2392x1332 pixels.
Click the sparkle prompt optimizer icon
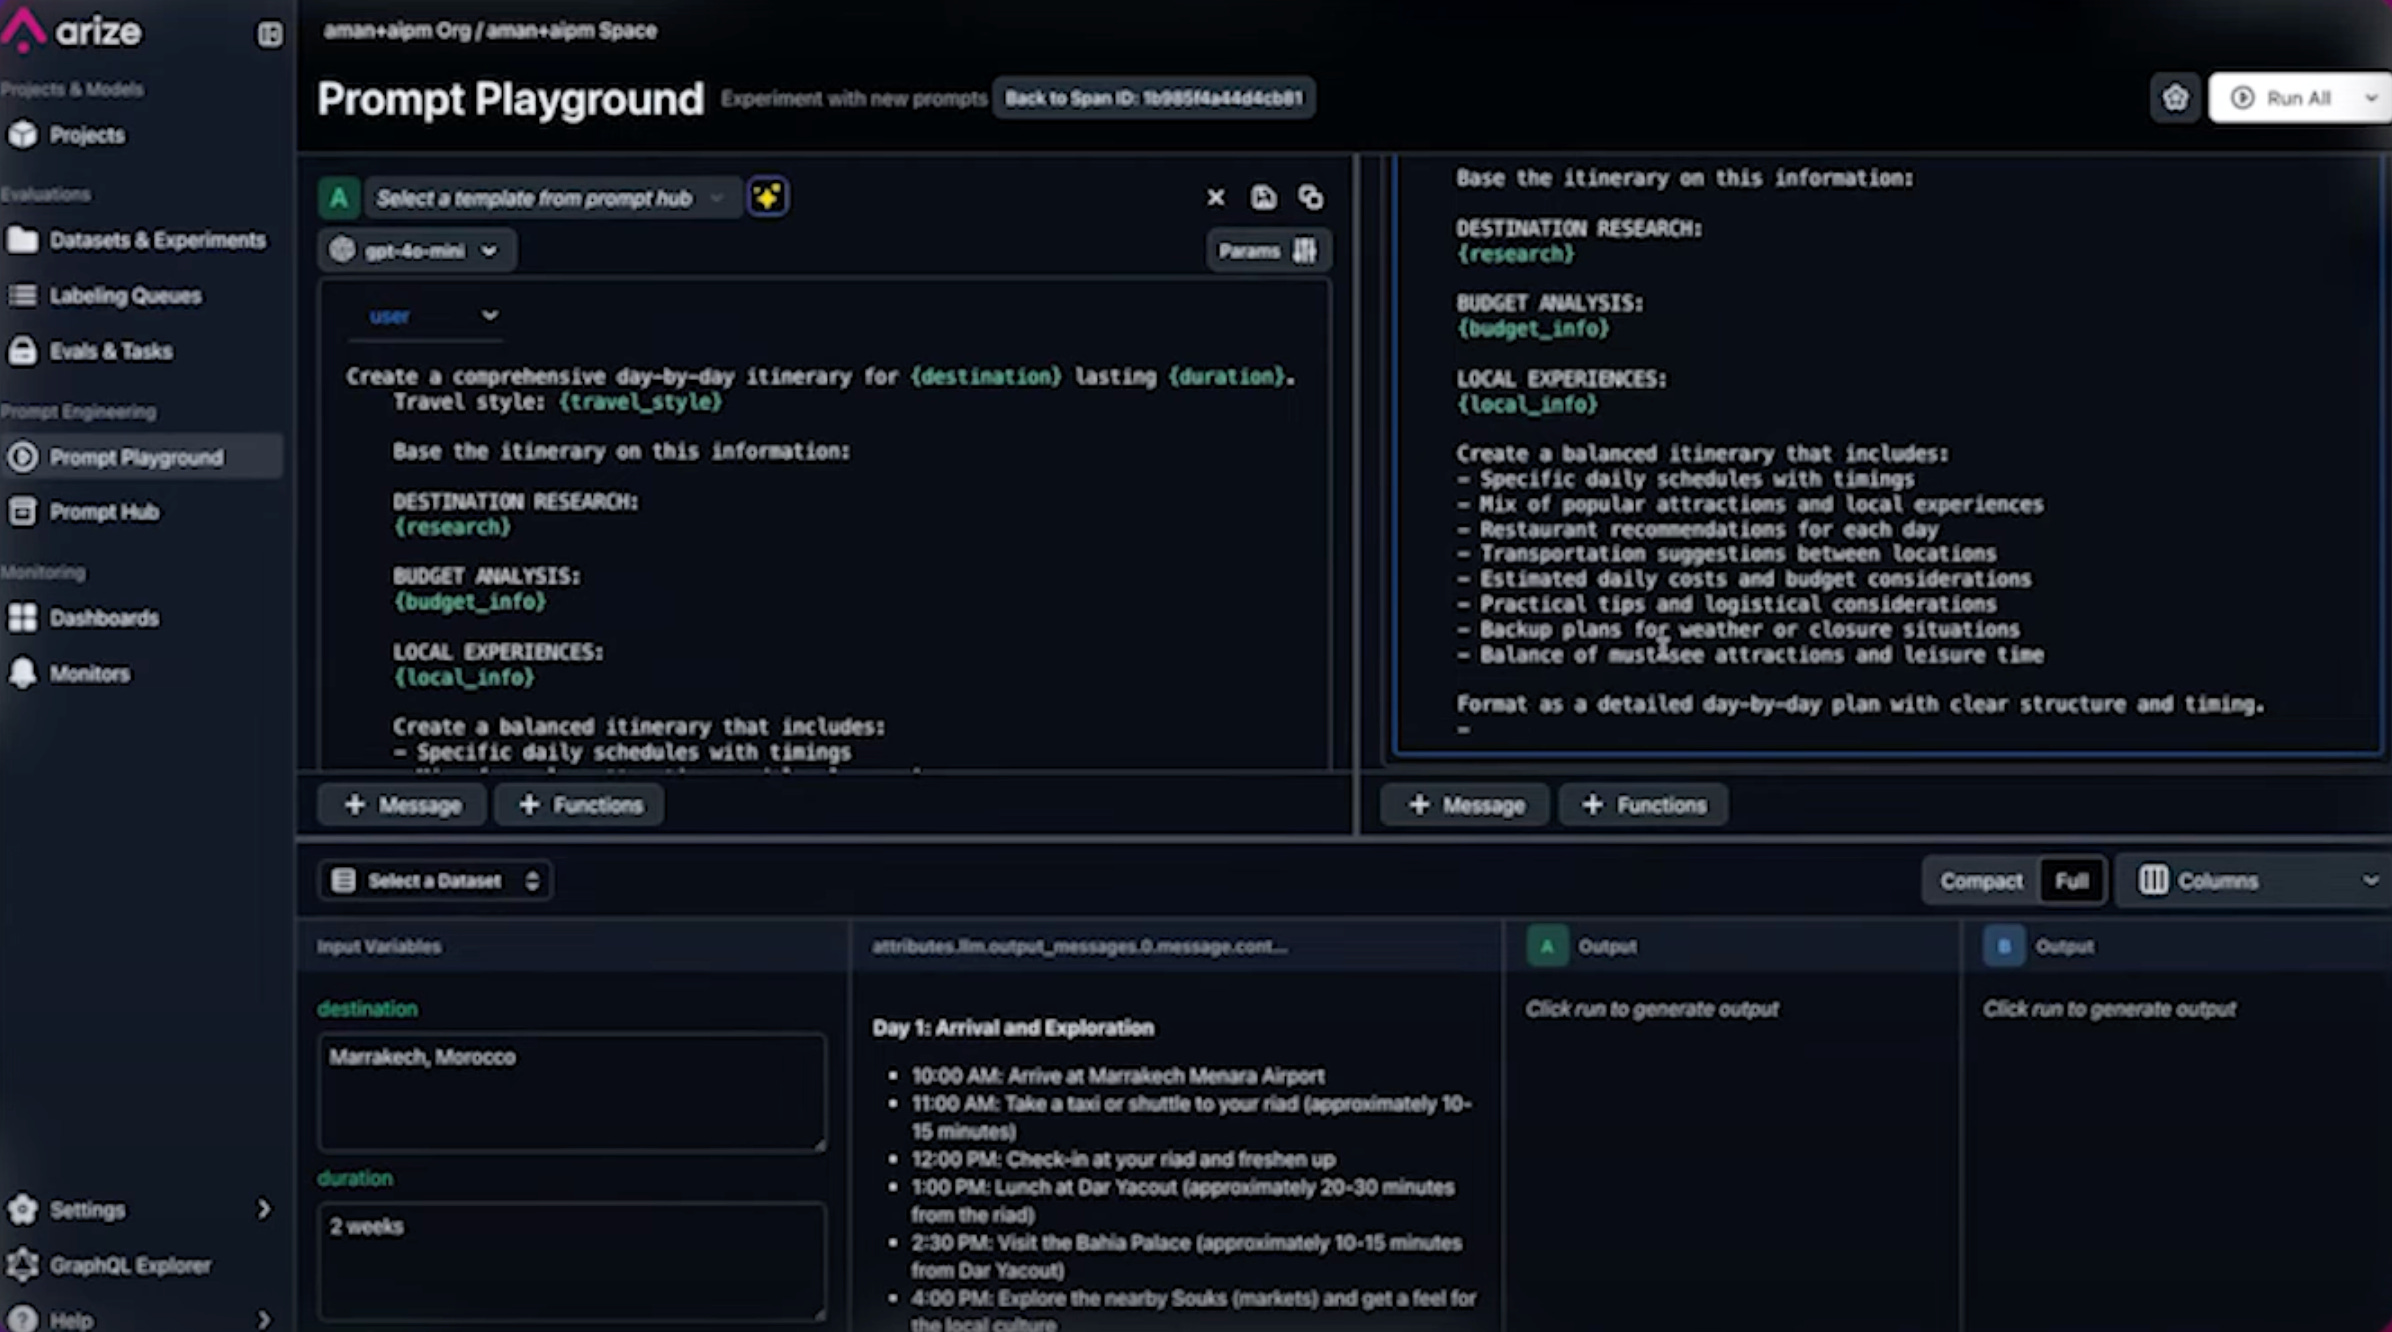767,197
